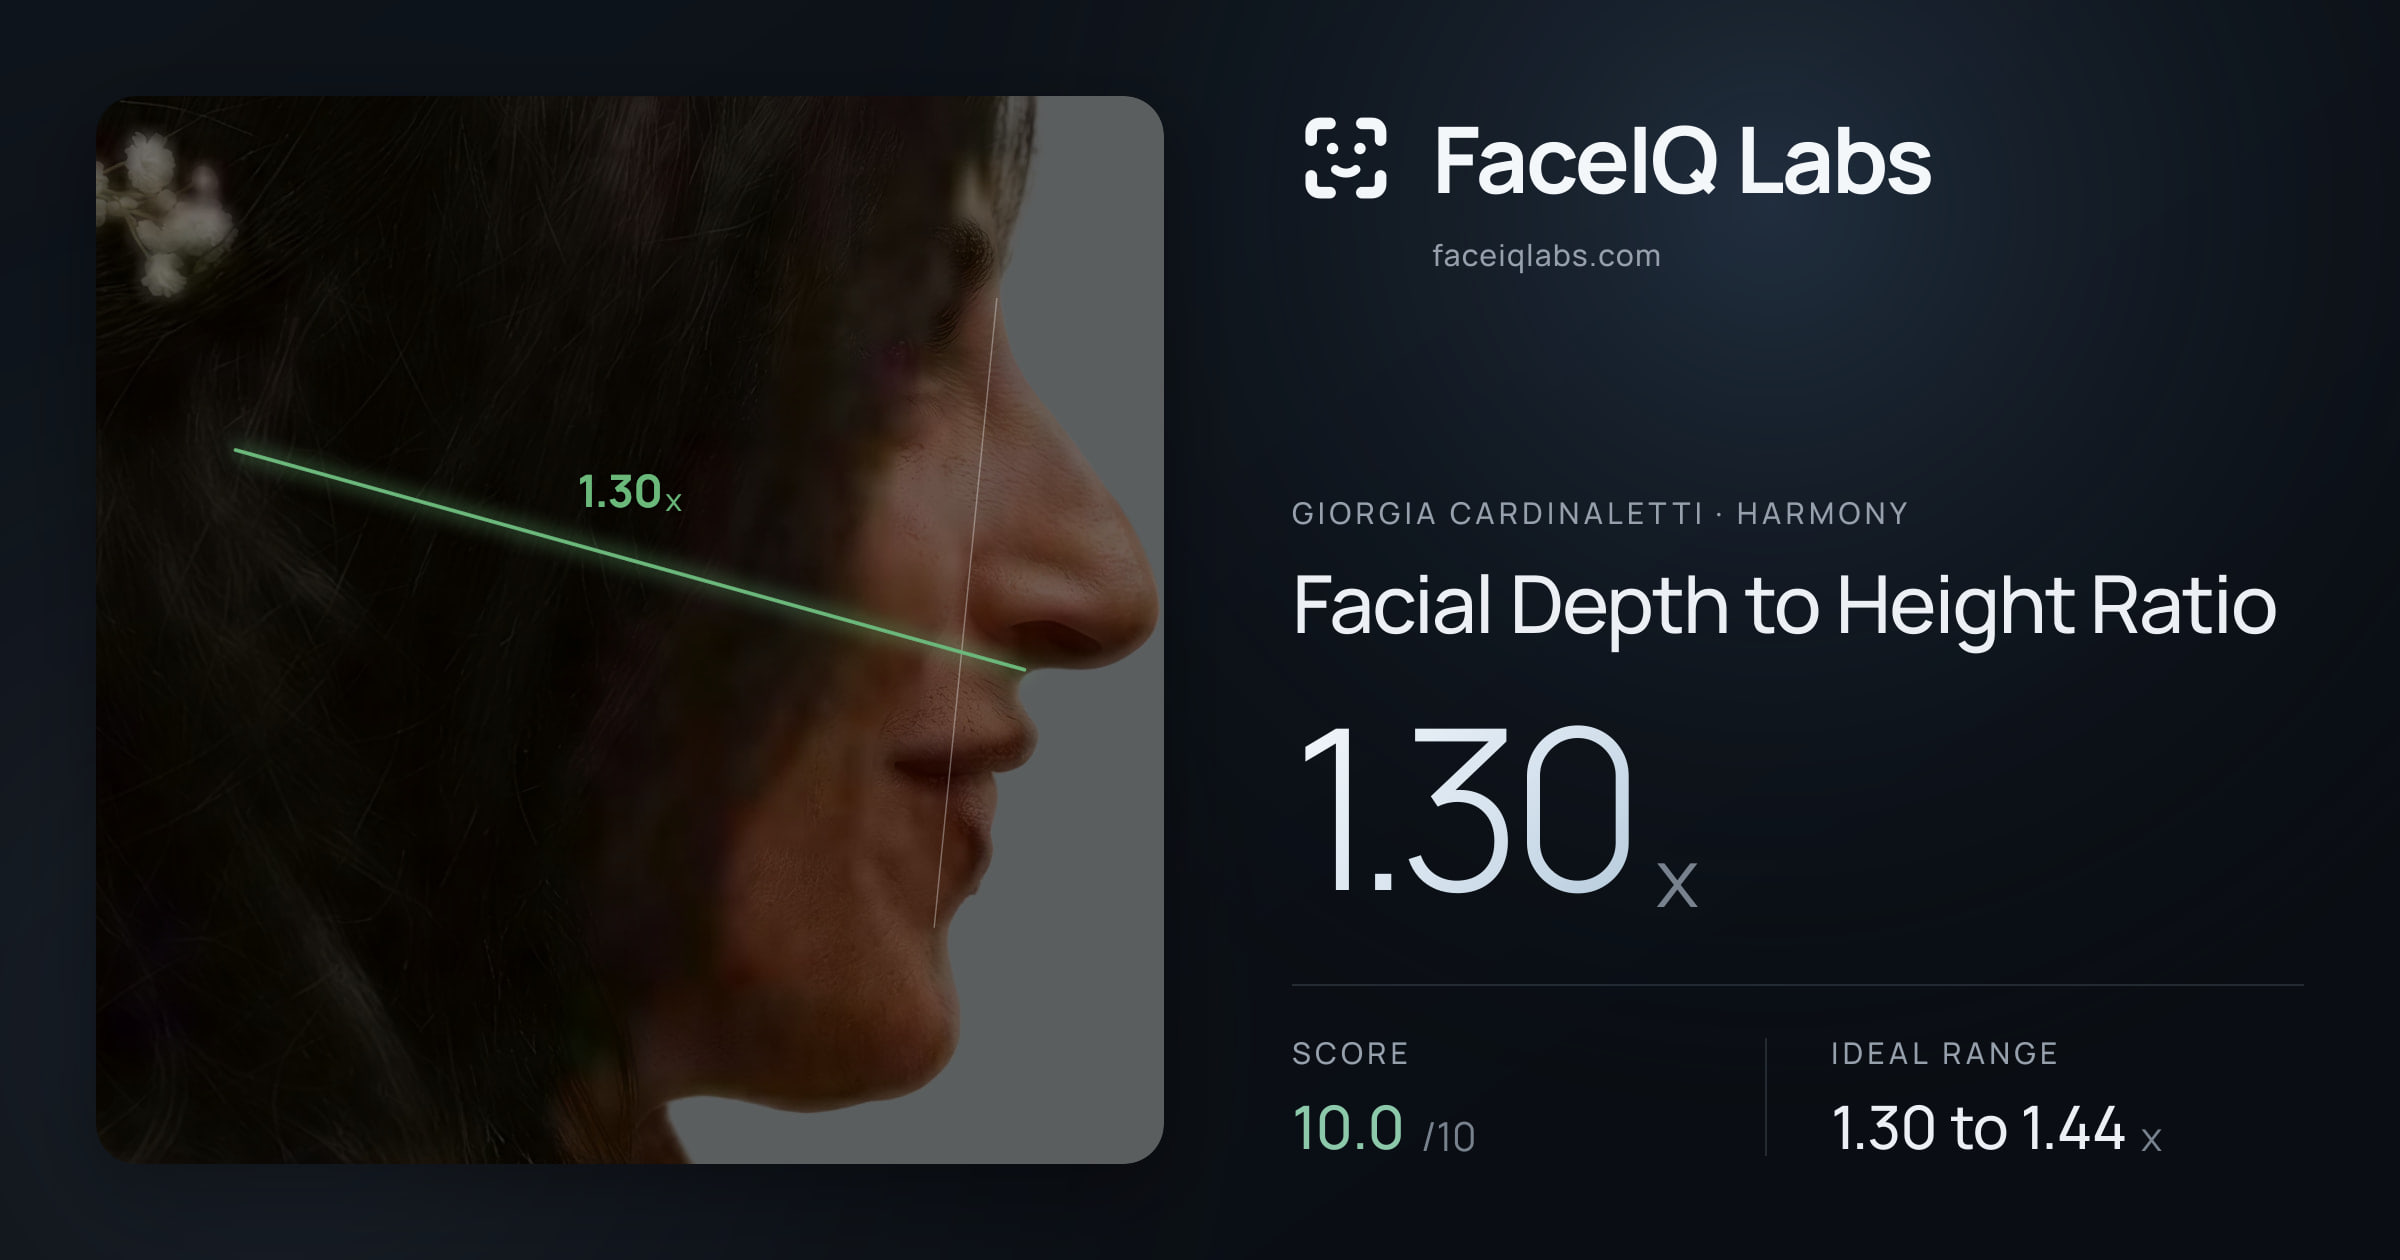Viewport: 2400px width, 1260px height.
Task: Click the IDEAL RANGE heading
Action: tap(1944, 1053)
